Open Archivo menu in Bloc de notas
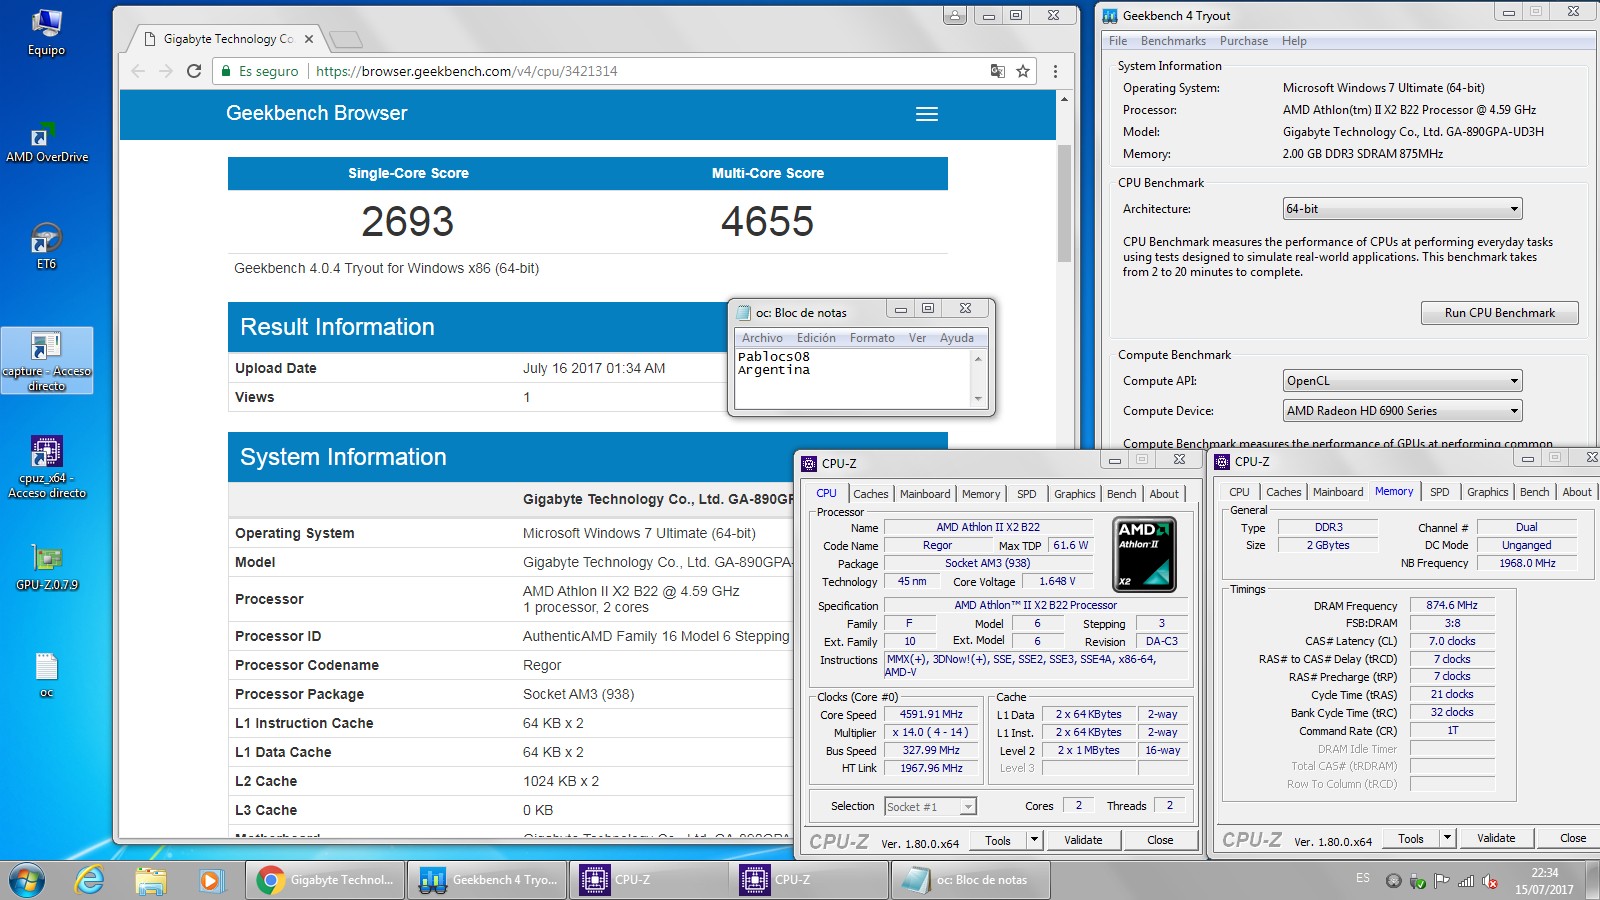This screenshot has width=1600, height=900. 762,338
